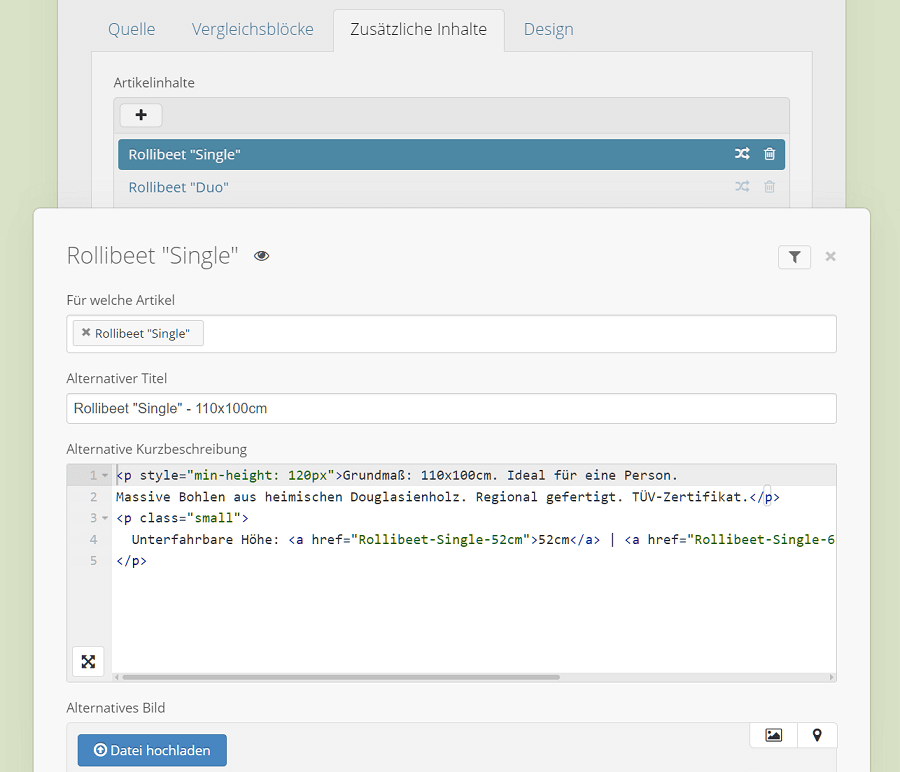Place cursor in code line 2 text

(x=448, y=497)
